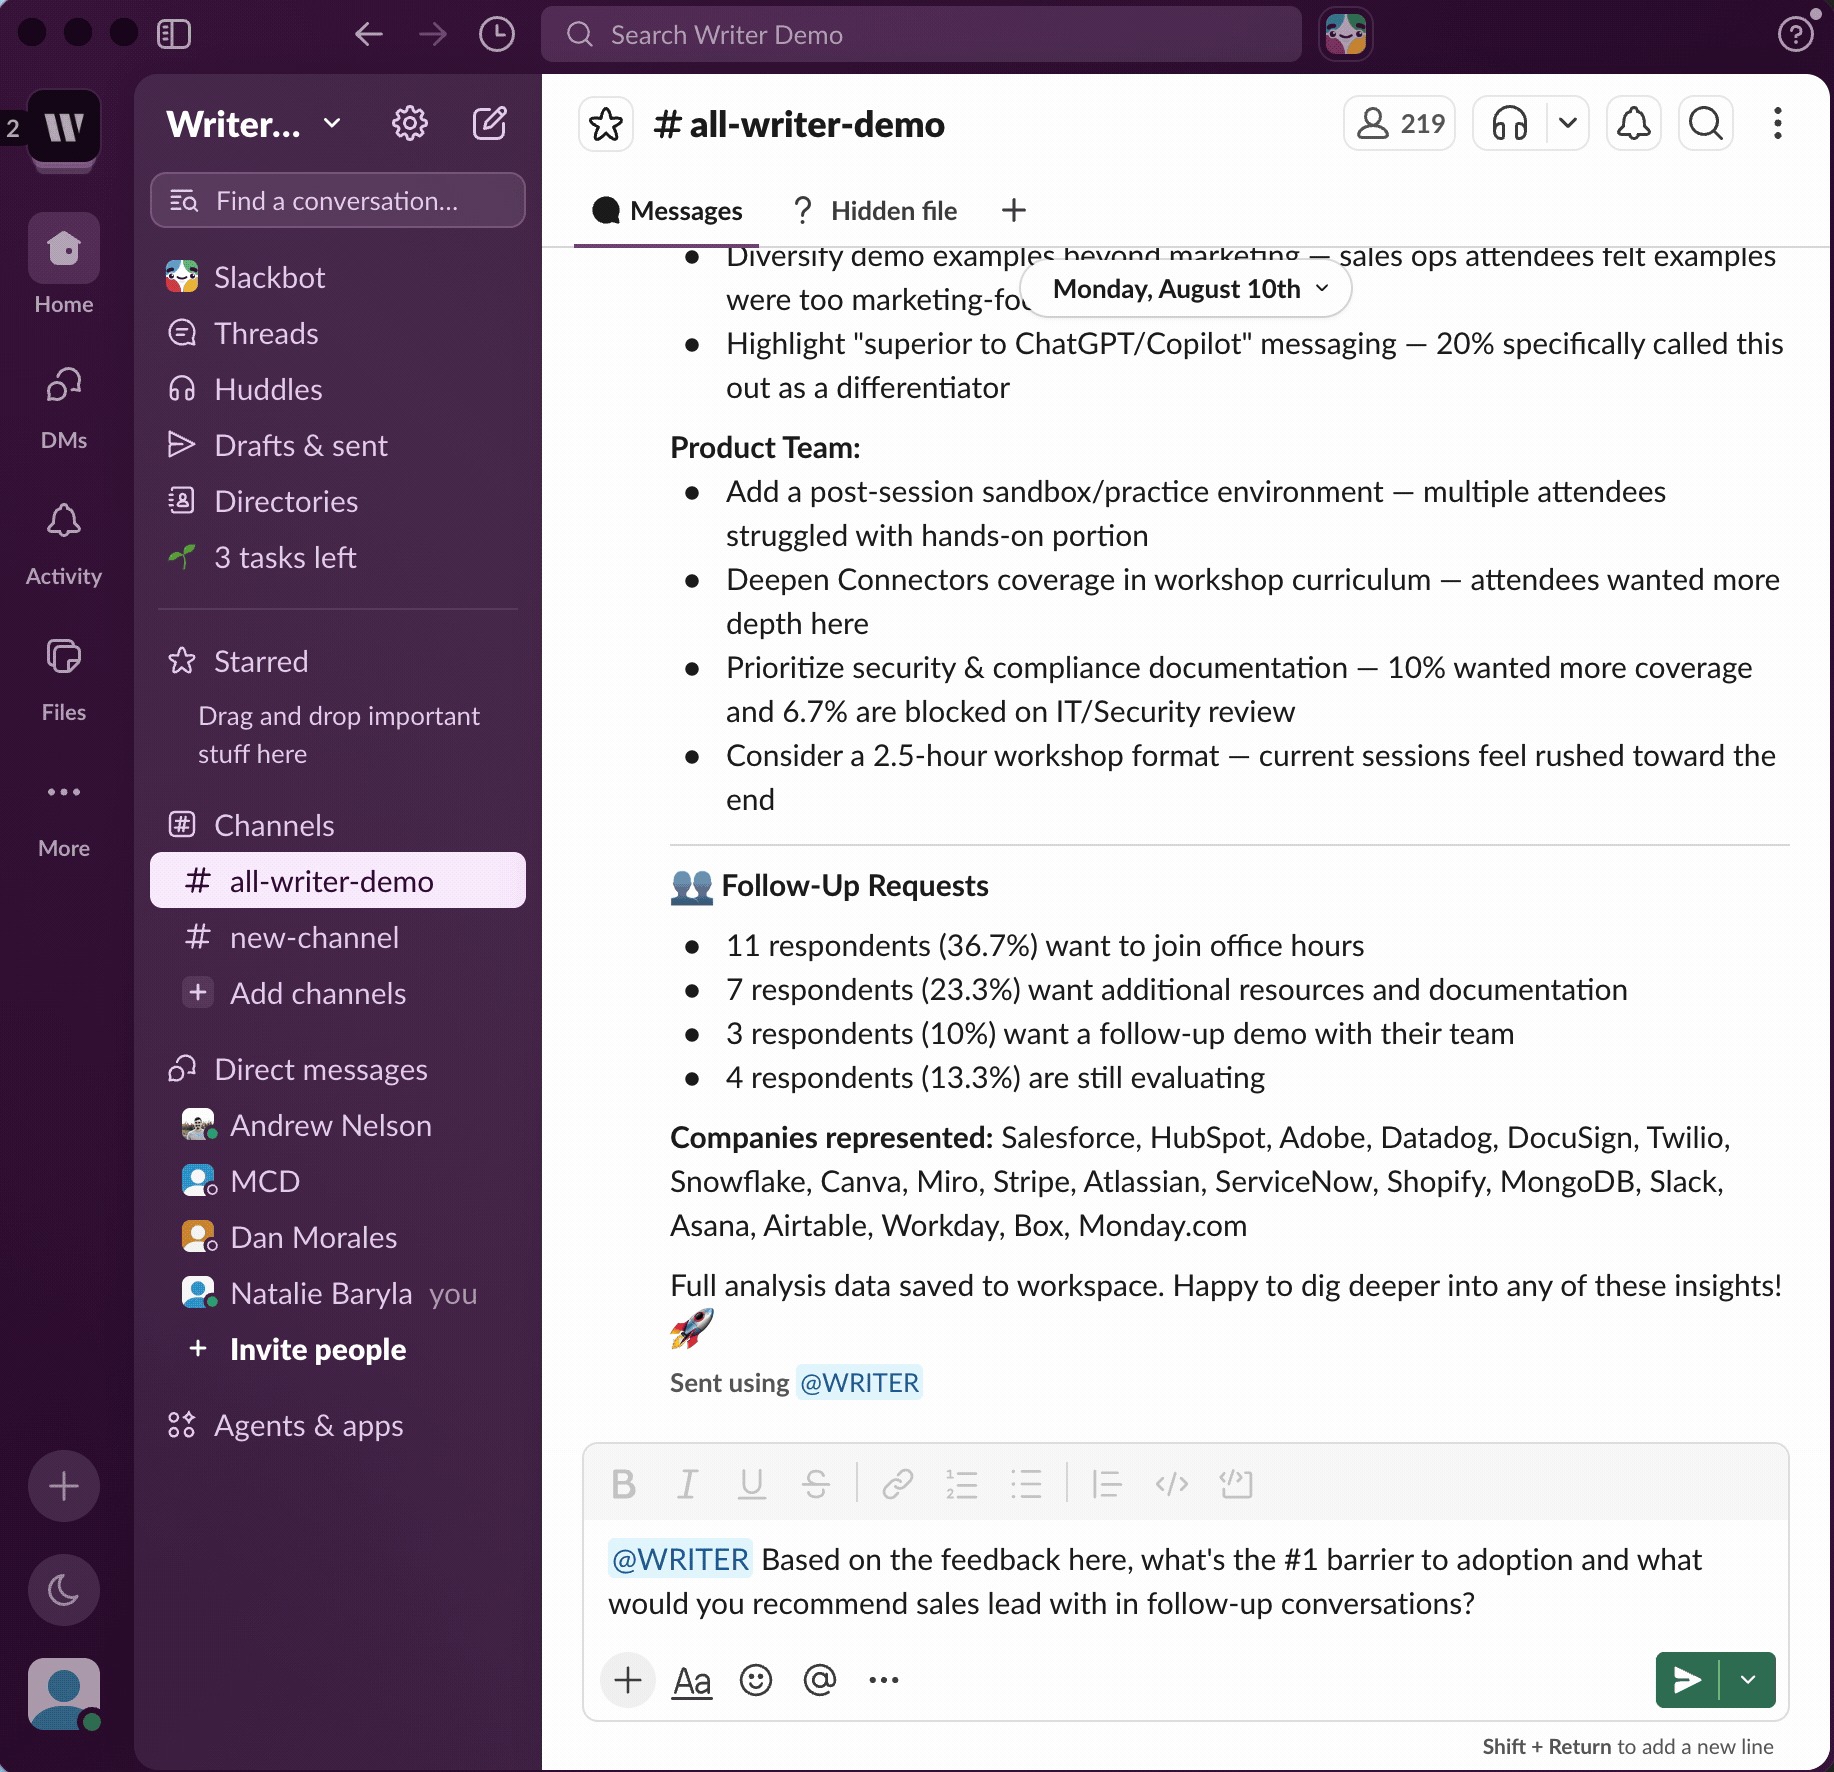Image resolution: width=1834 pixels, height=1772 pixels.
Task: Select the Writer workspace W icon
Action: (64, 127)
